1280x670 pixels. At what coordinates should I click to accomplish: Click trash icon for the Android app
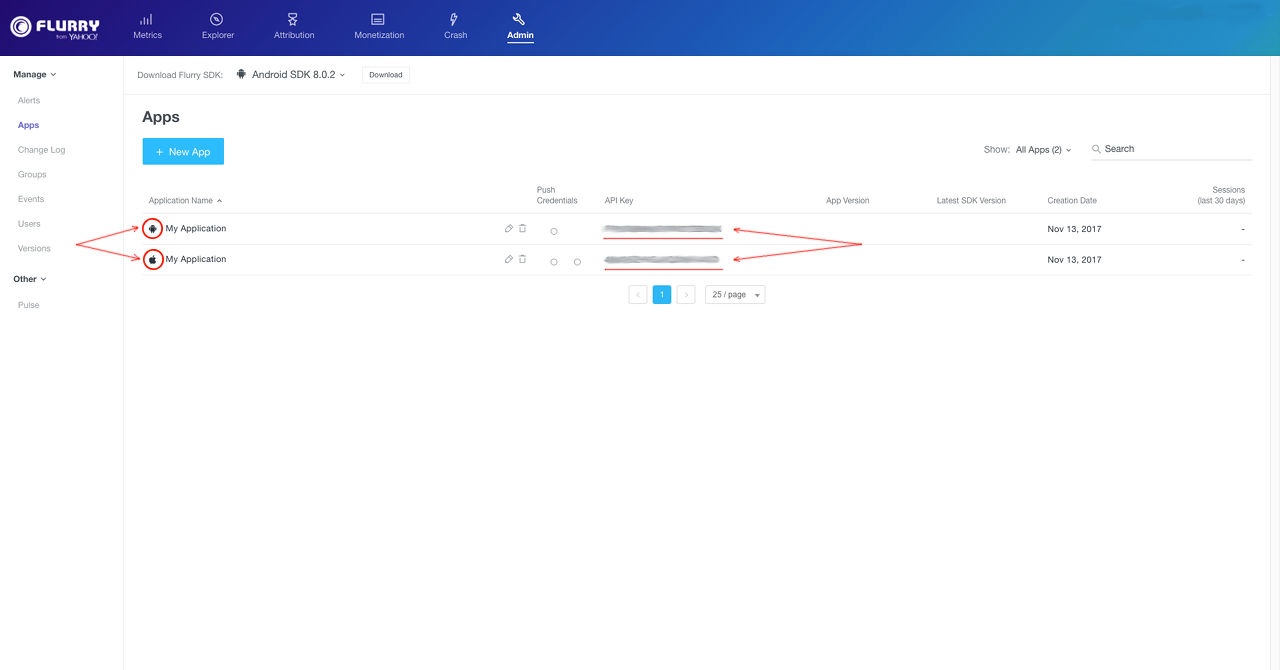click(x=523, y=229)
